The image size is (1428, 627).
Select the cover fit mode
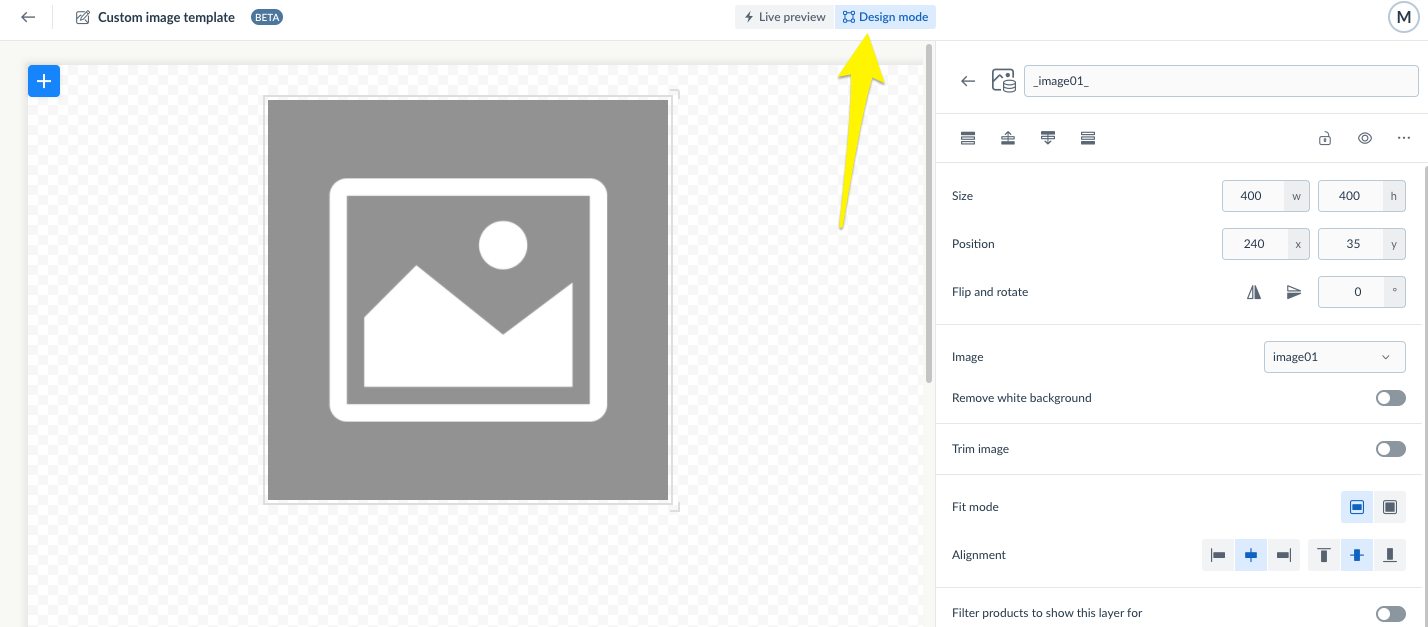[1389, 507]
